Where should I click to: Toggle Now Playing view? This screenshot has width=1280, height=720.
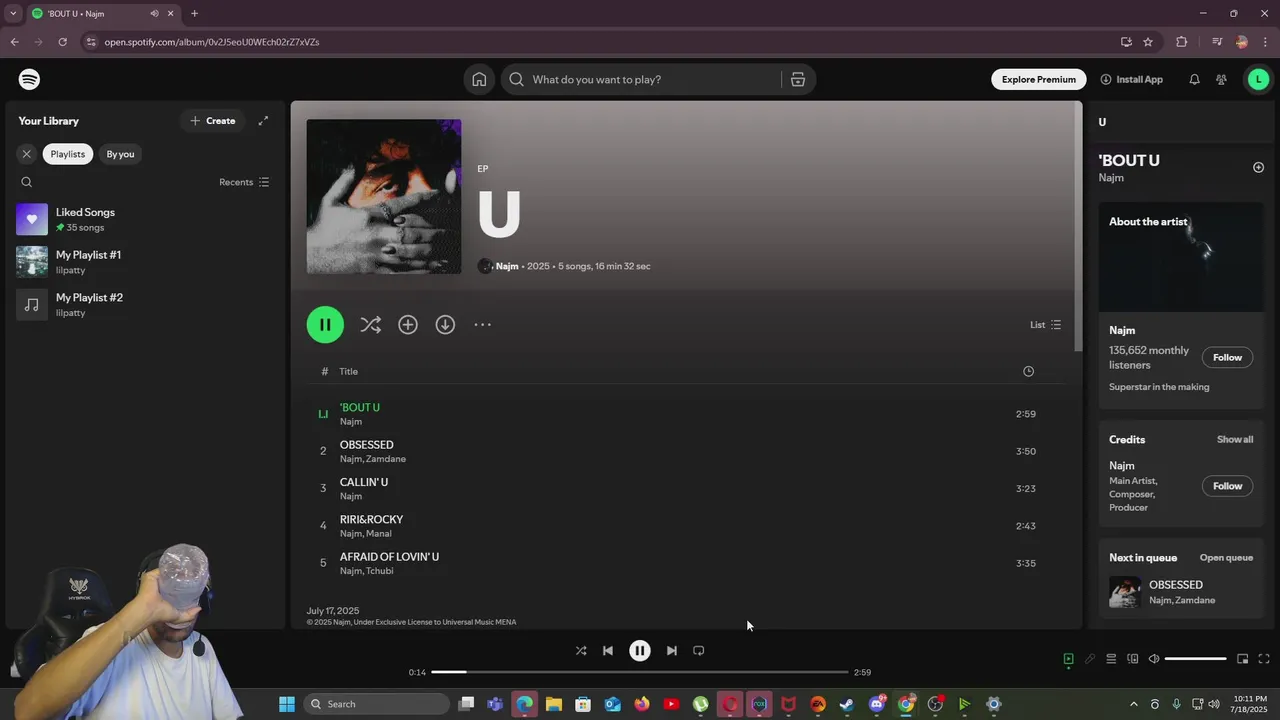[x=1068, y=659]
